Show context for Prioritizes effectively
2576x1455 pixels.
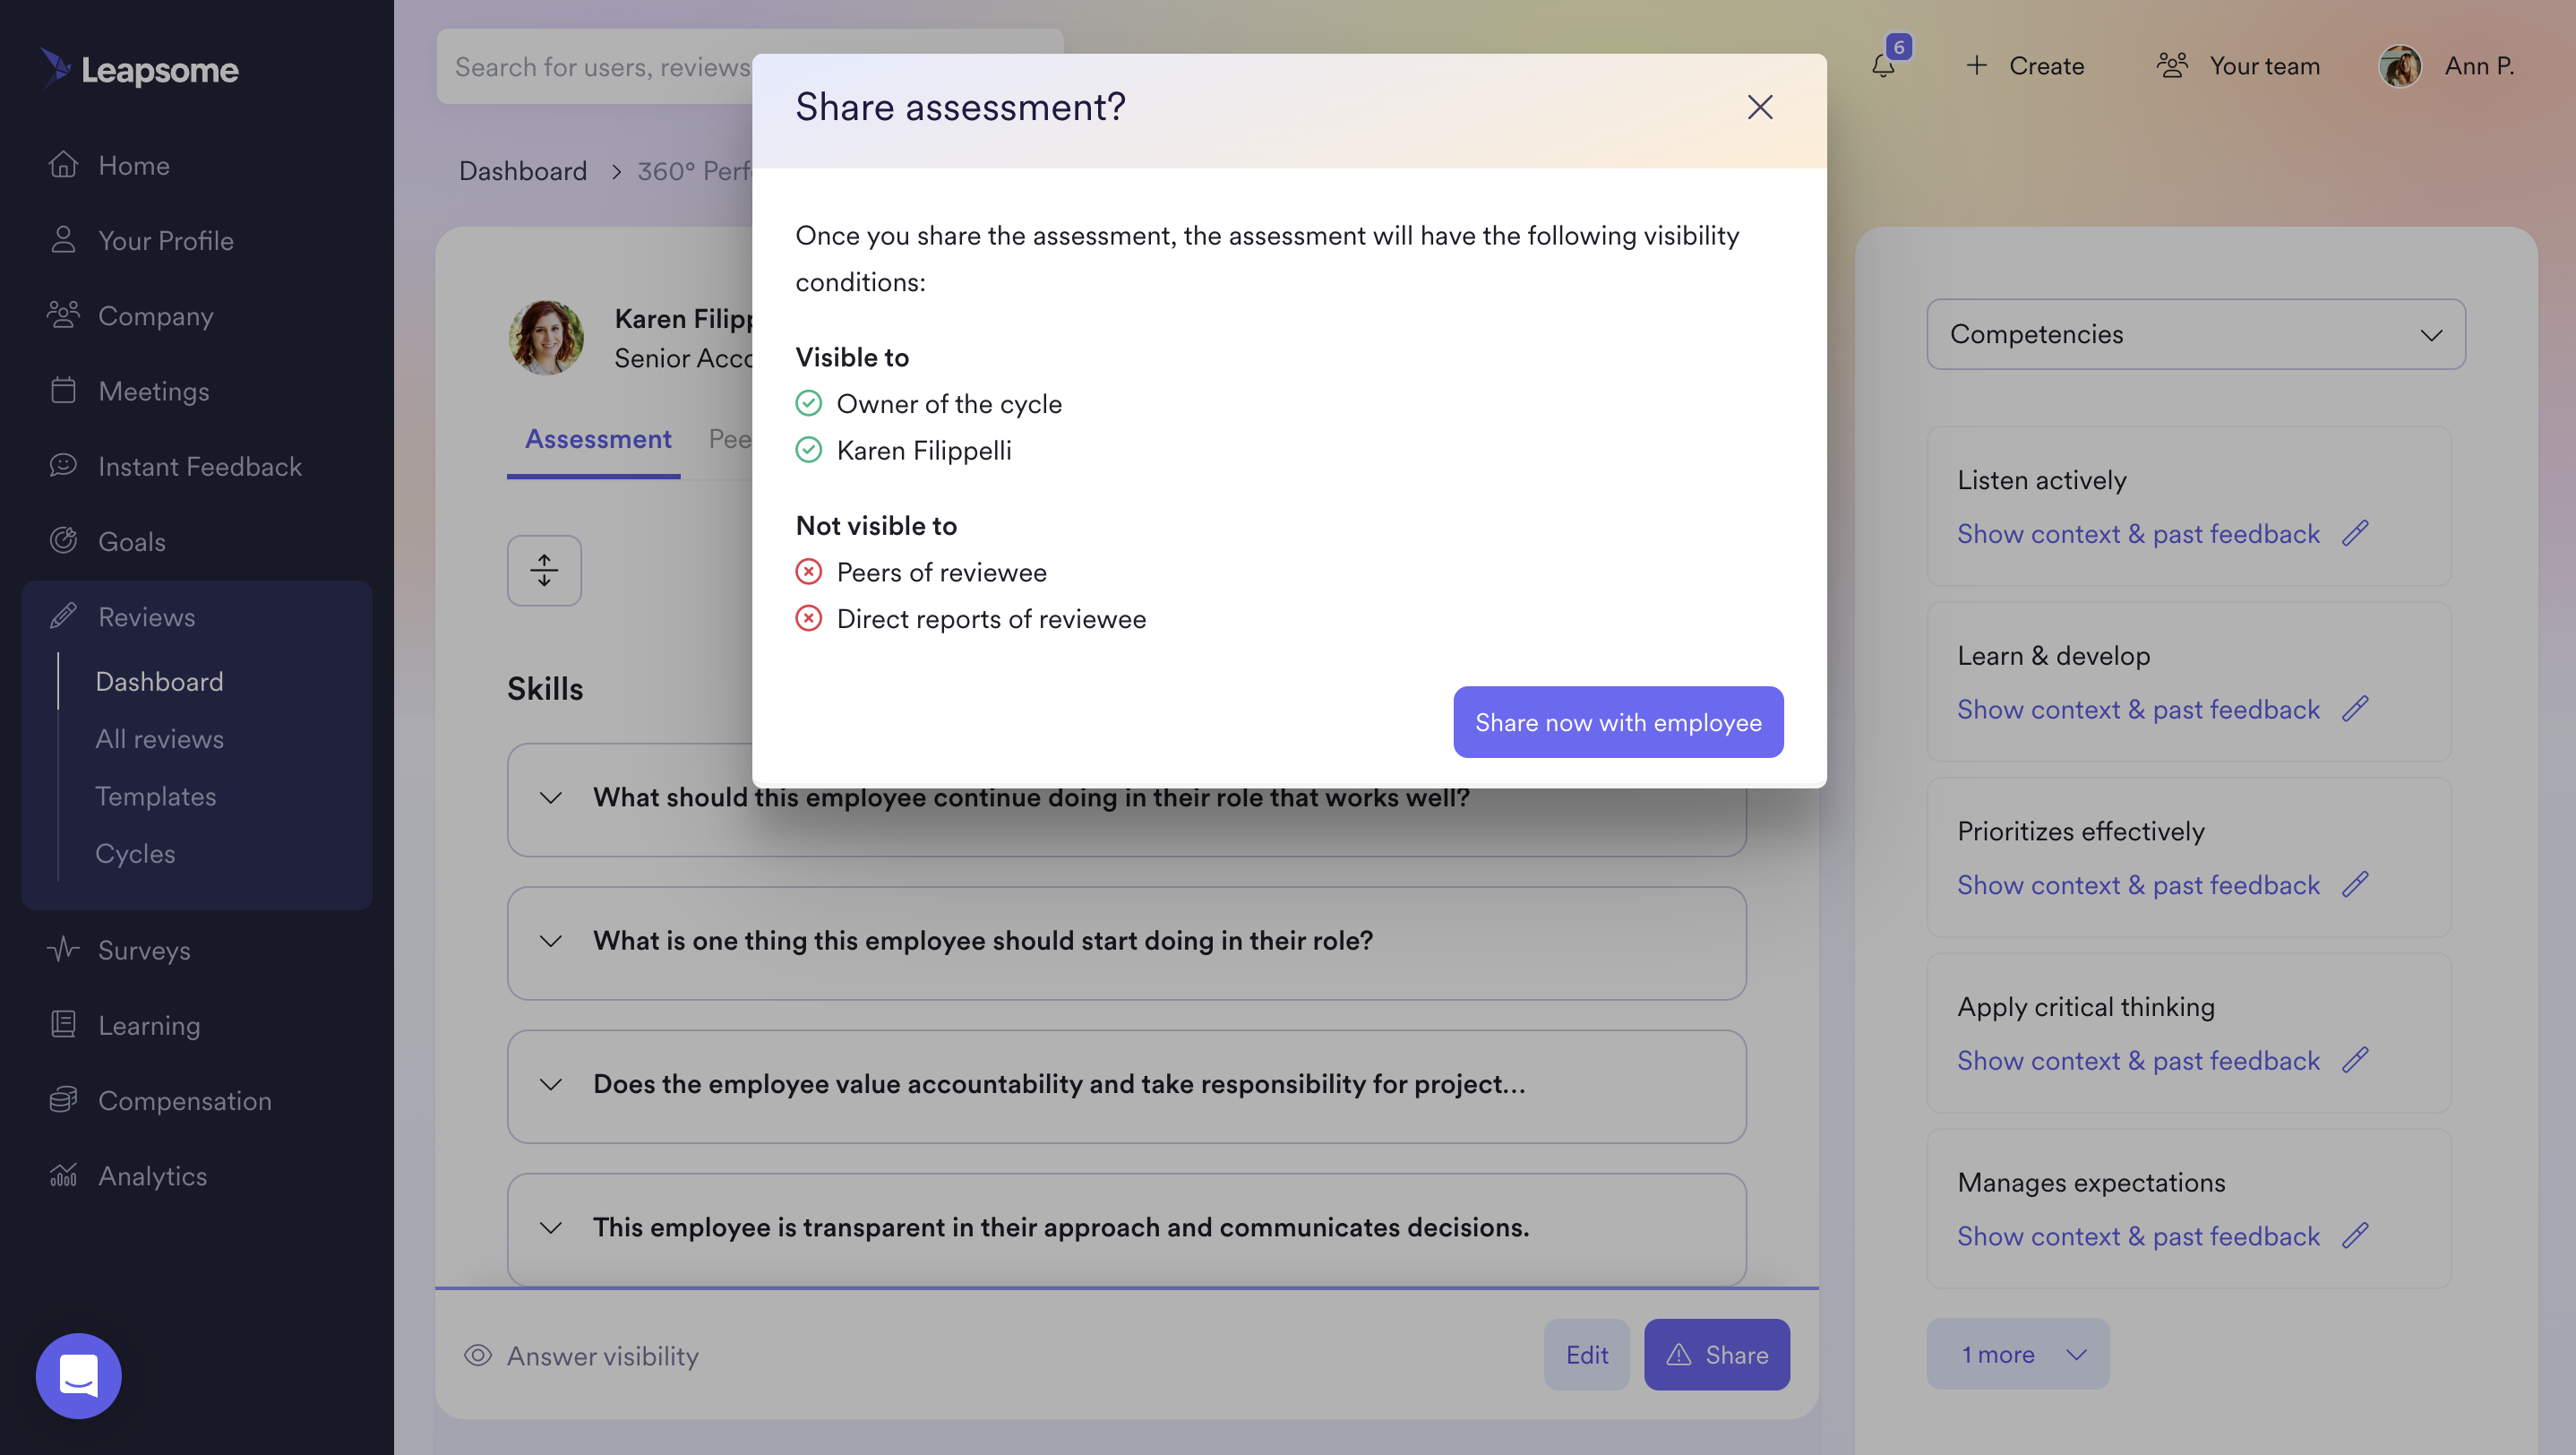coord(2137,885)
